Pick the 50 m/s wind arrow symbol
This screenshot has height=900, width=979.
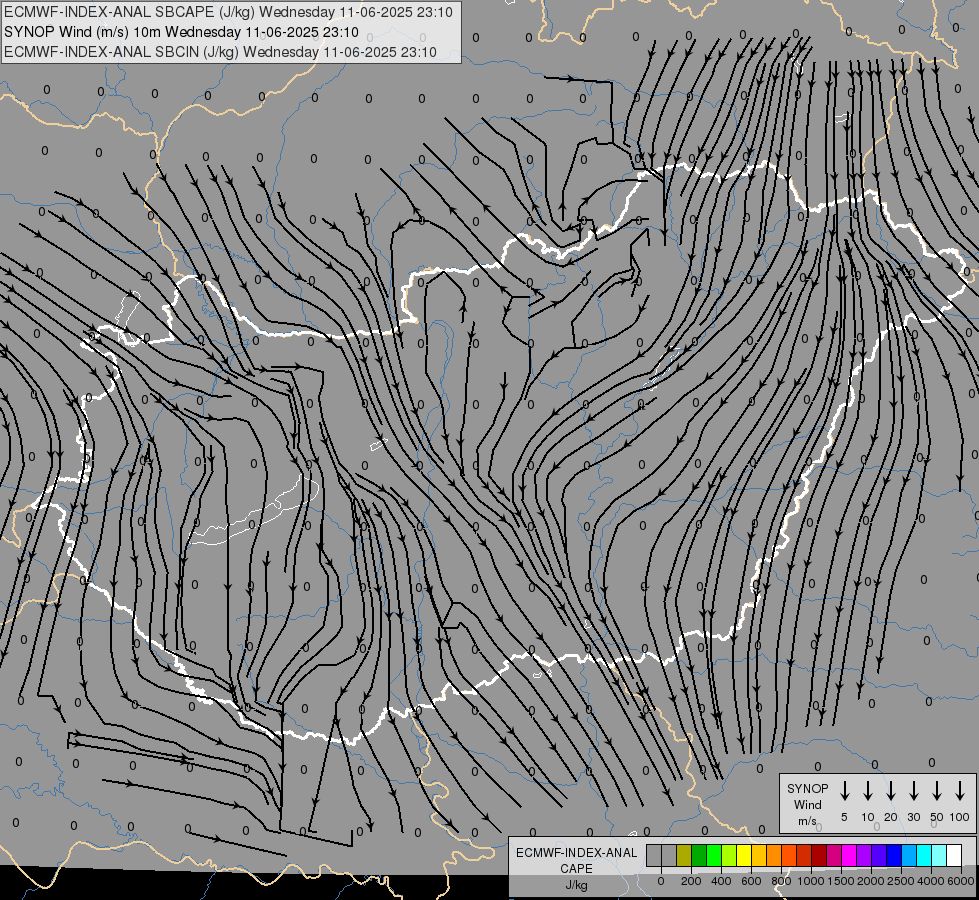(937, 791)
